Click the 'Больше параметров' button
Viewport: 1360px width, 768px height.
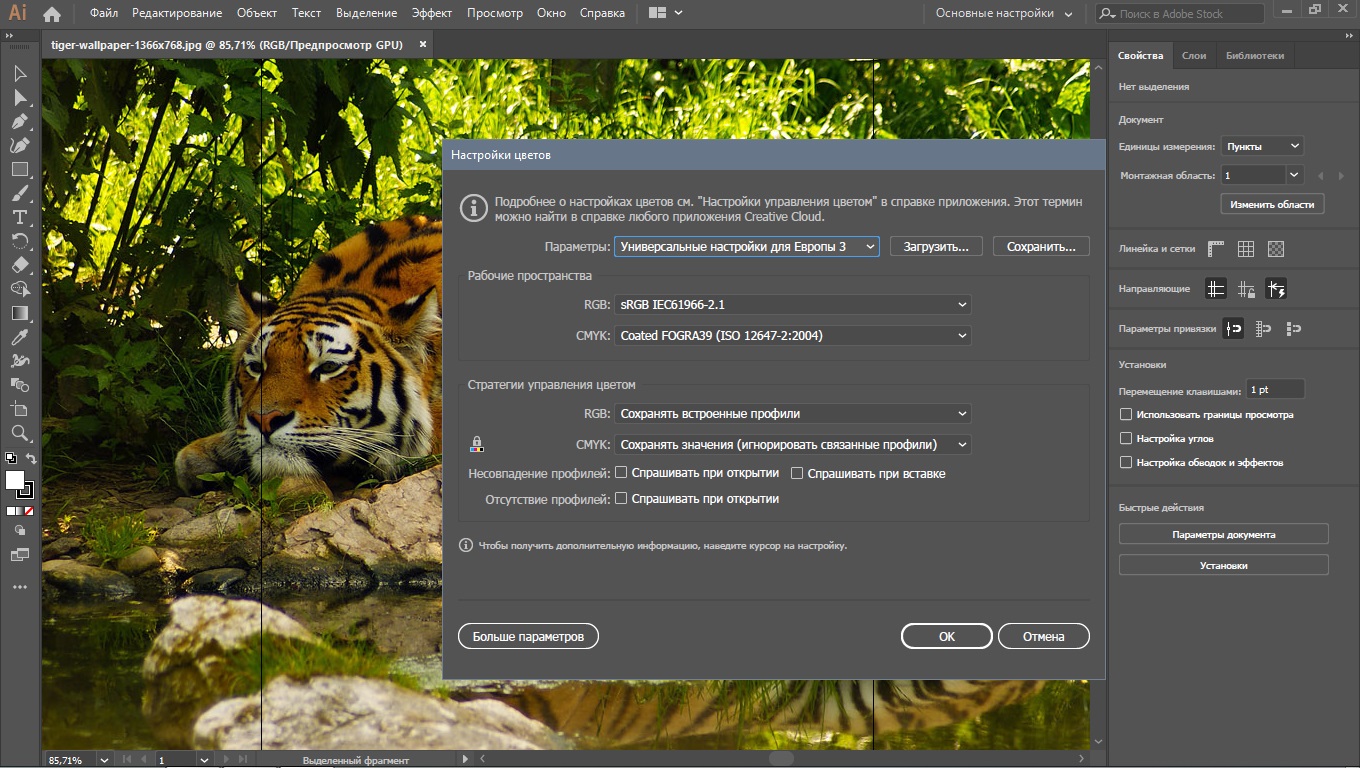click(528, 636)
